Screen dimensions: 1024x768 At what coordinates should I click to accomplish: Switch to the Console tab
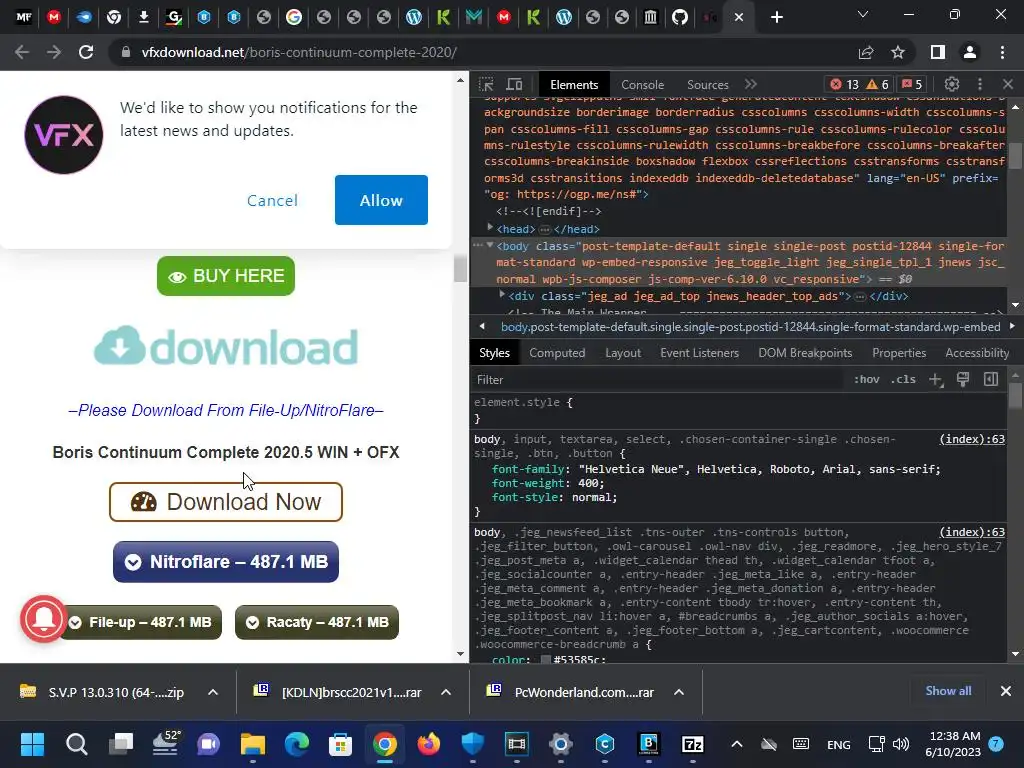point(642,85)
